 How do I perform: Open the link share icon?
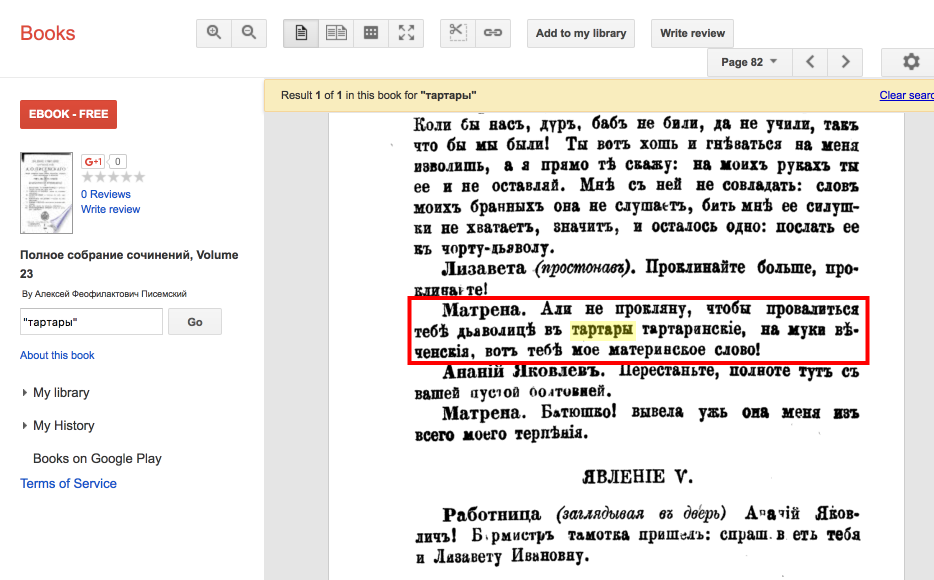(x=493, y=33)
